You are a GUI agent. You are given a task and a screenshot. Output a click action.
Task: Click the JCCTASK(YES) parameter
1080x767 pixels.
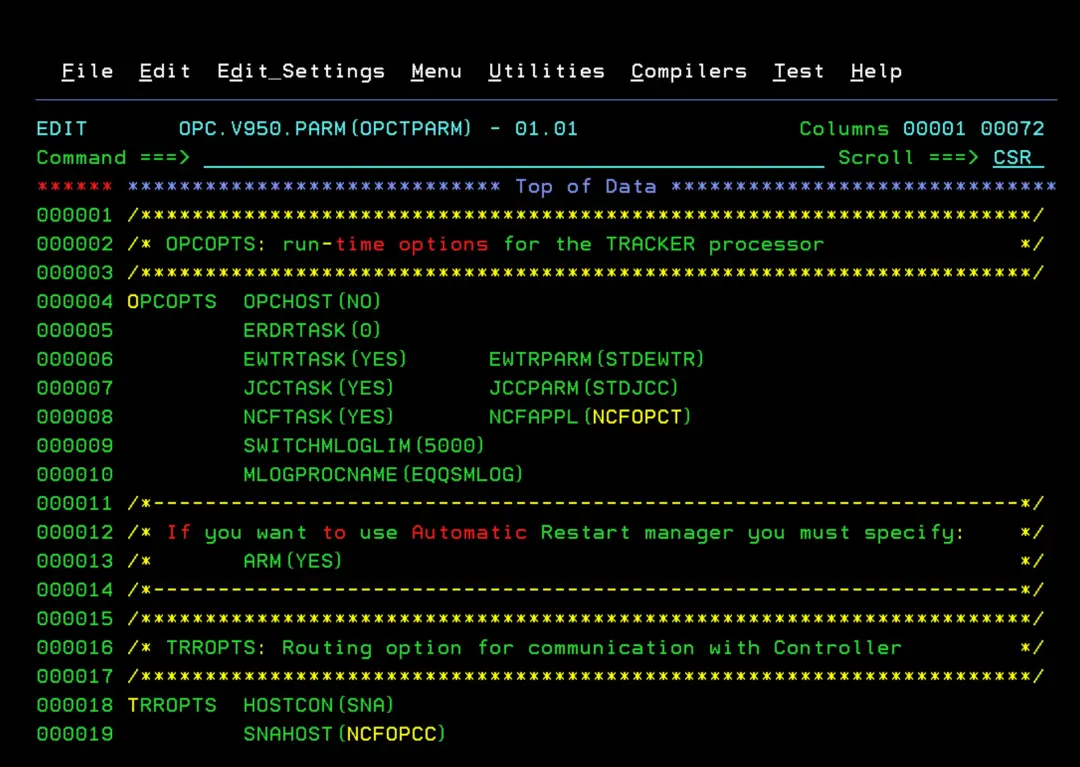coord(318,388)
